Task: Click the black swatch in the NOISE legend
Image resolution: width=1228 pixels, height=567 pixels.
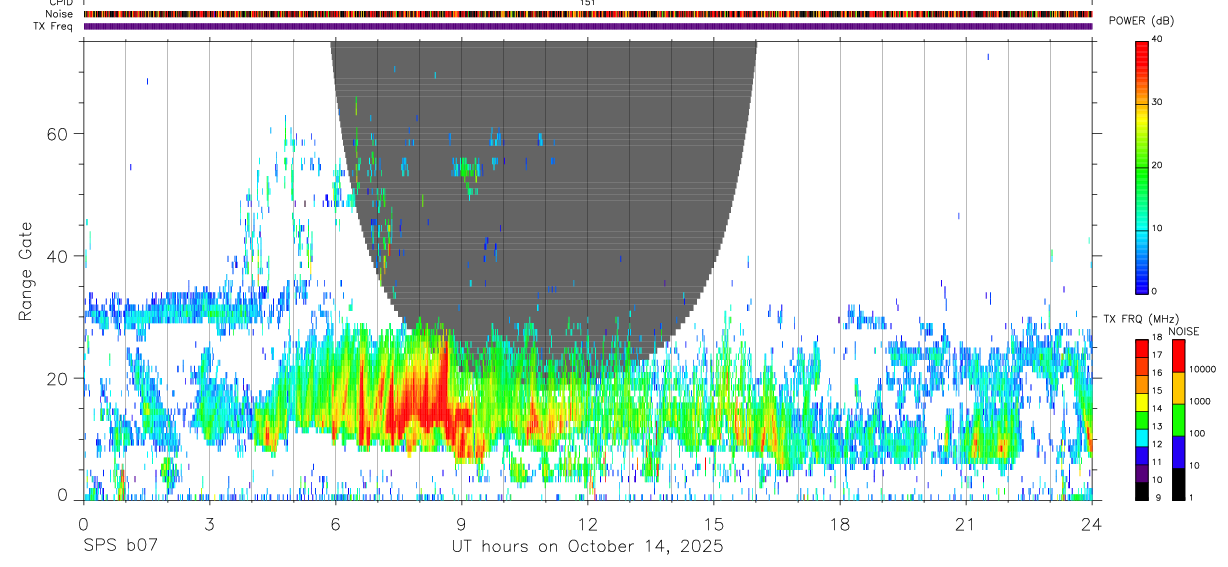Action: [x=1178, y=484]
